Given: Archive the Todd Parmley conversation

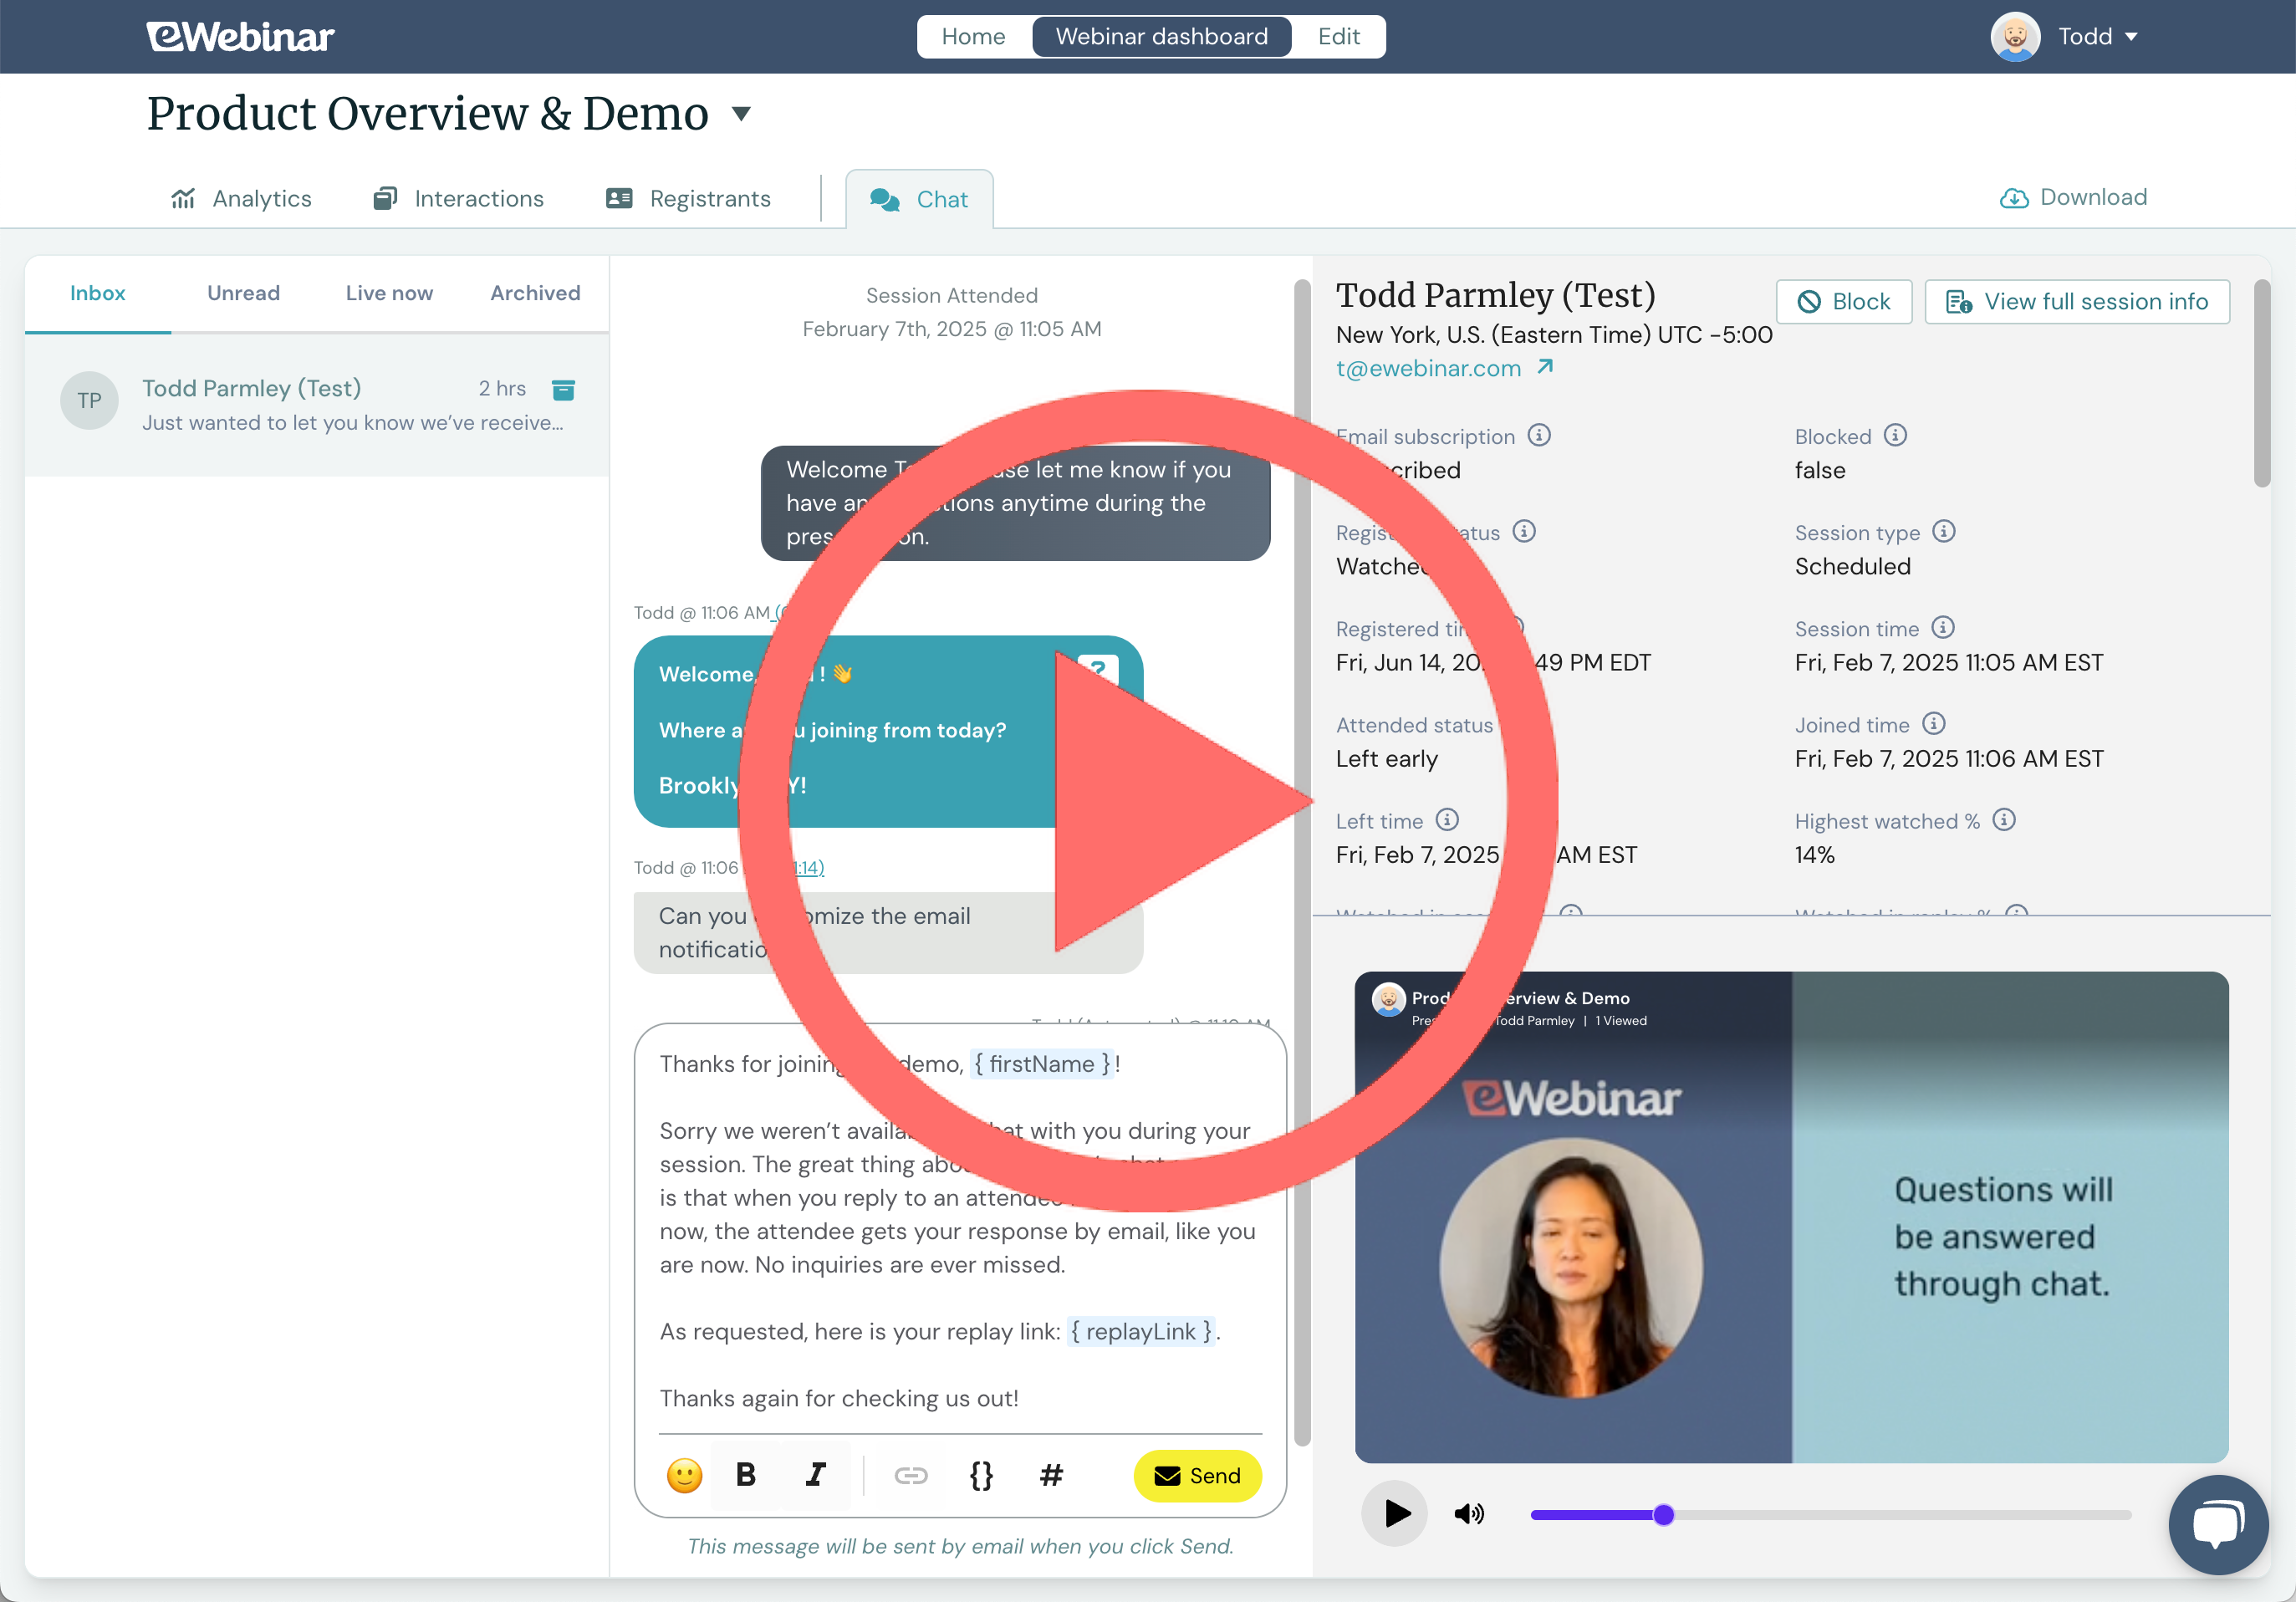Looking at the screenshot, I should click(x=563, y=389).
